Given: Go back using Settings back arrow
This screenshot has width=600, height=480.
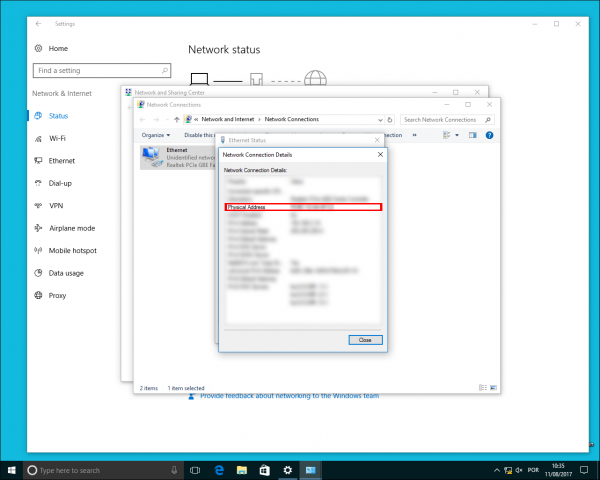Looking at the screenshot, I should click(x=38, y=24).
